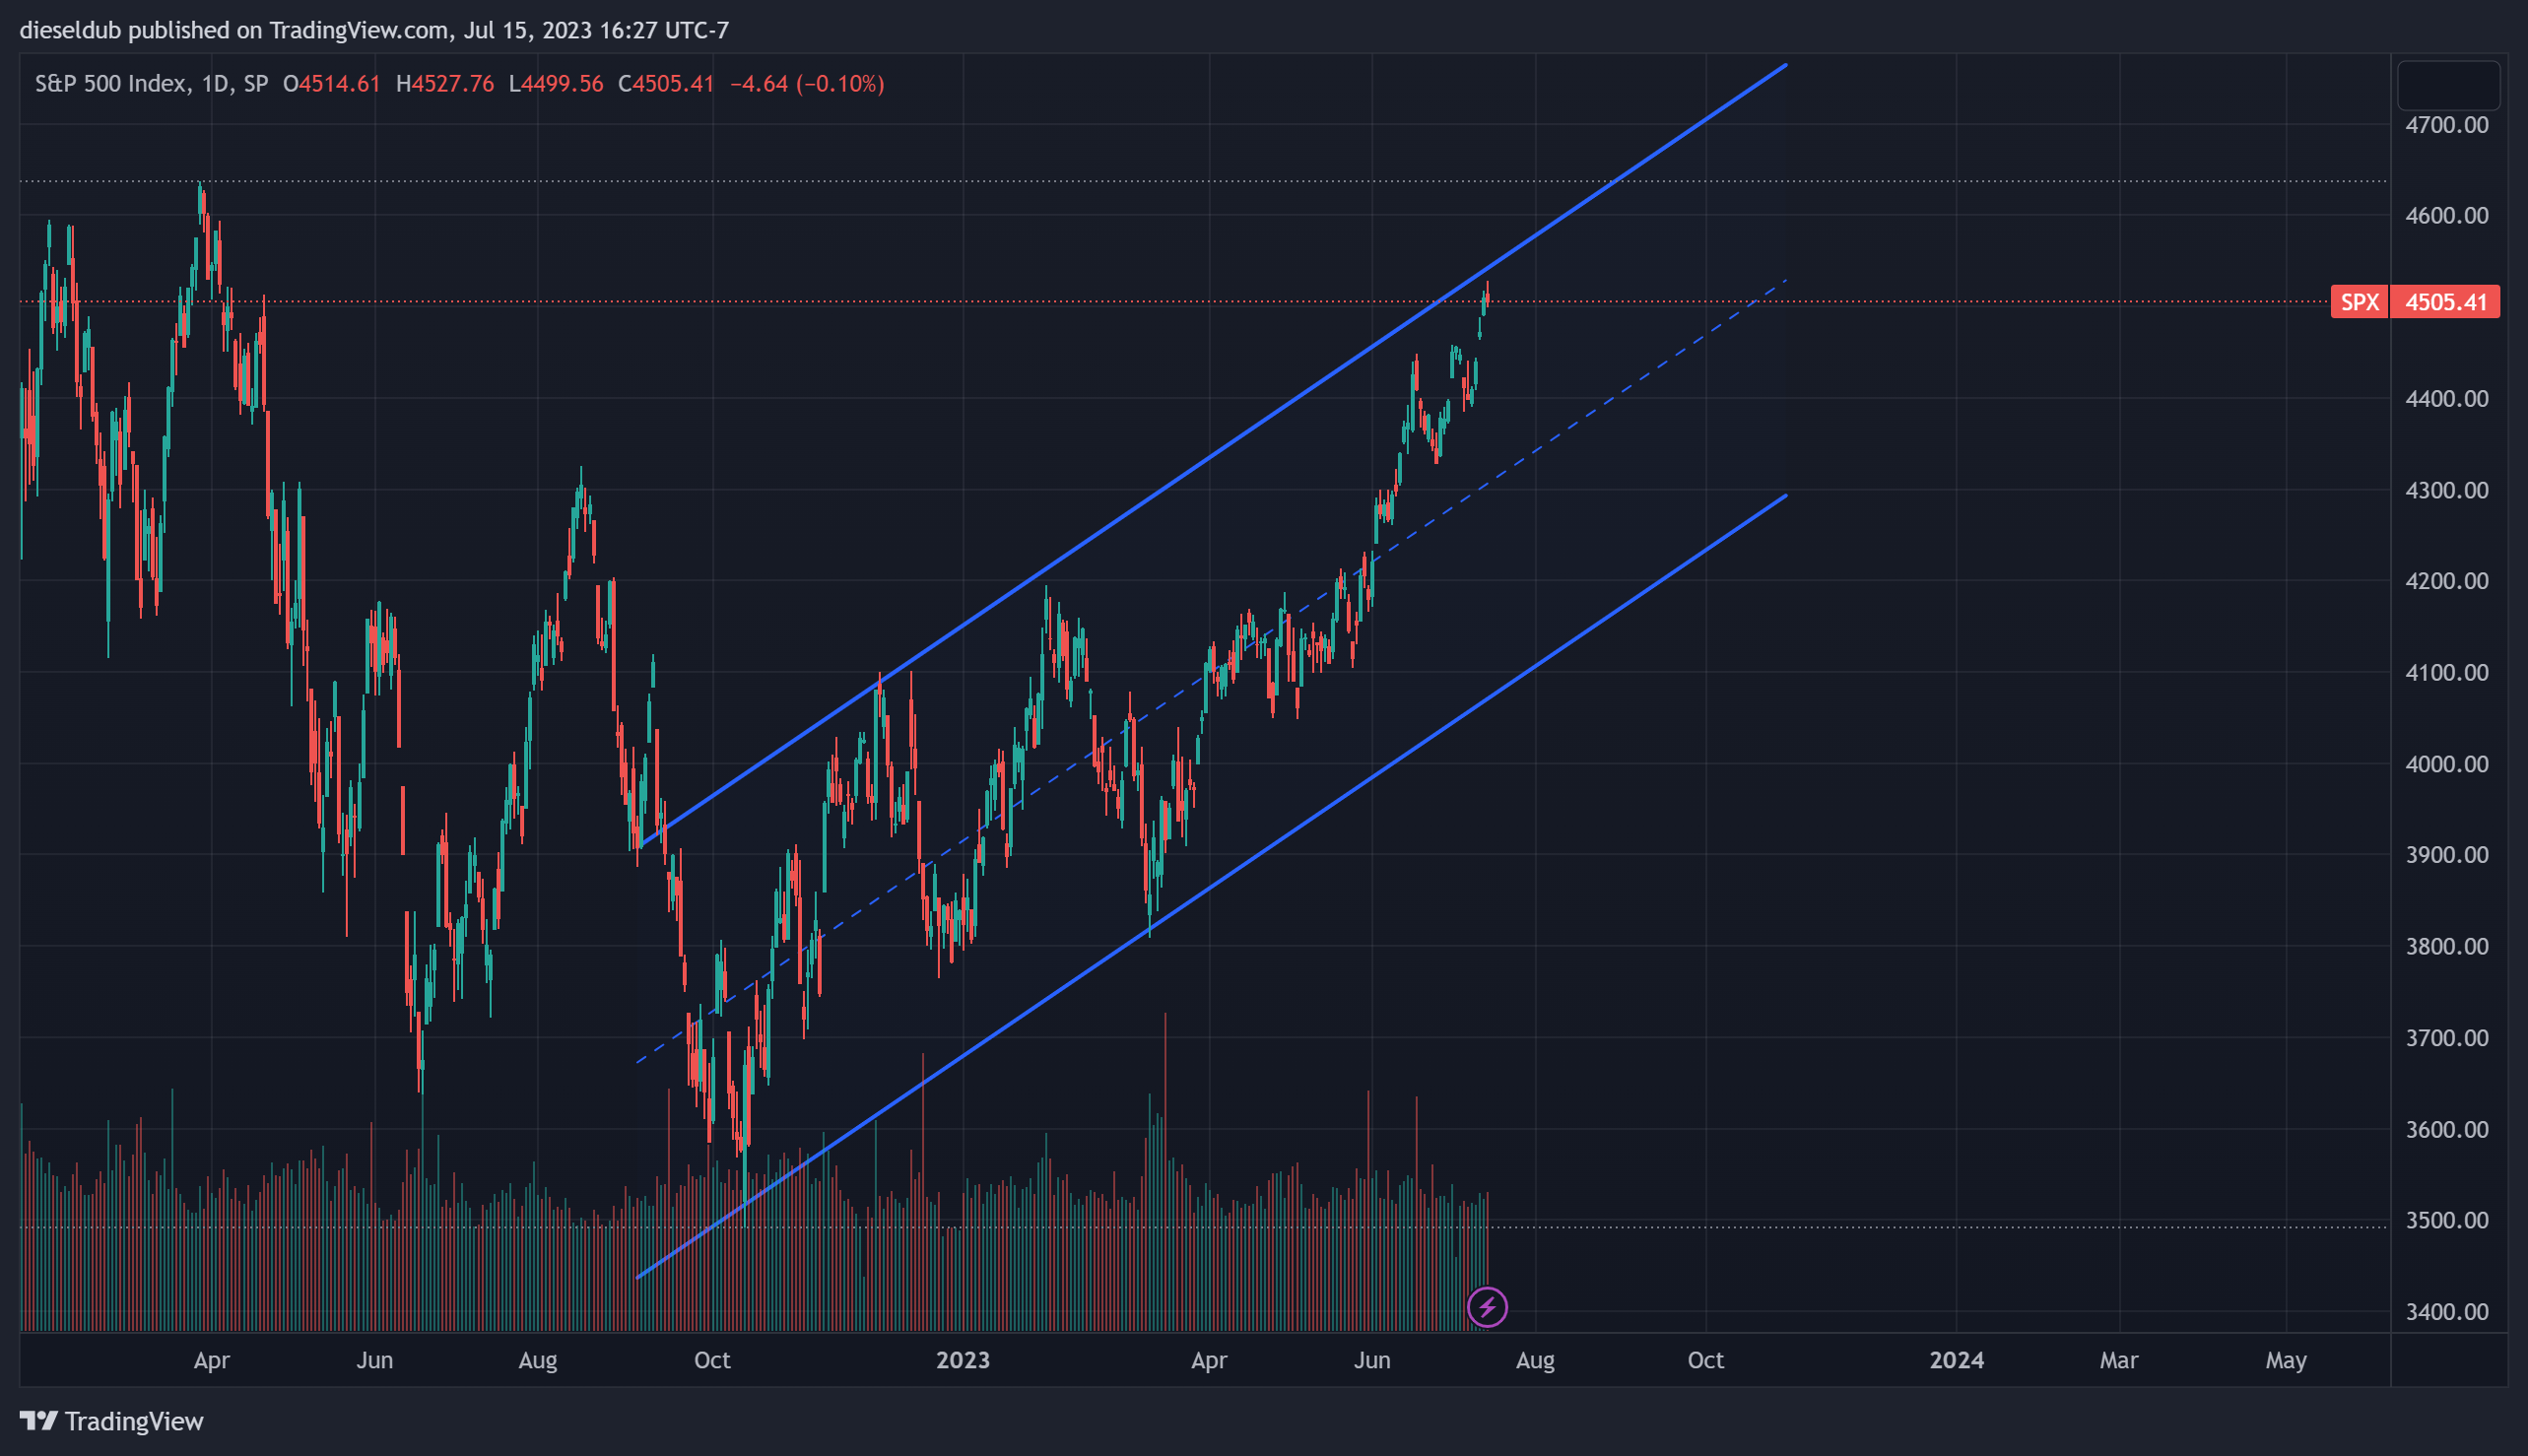Click the S&P 500 Index title

click(110, 84)
